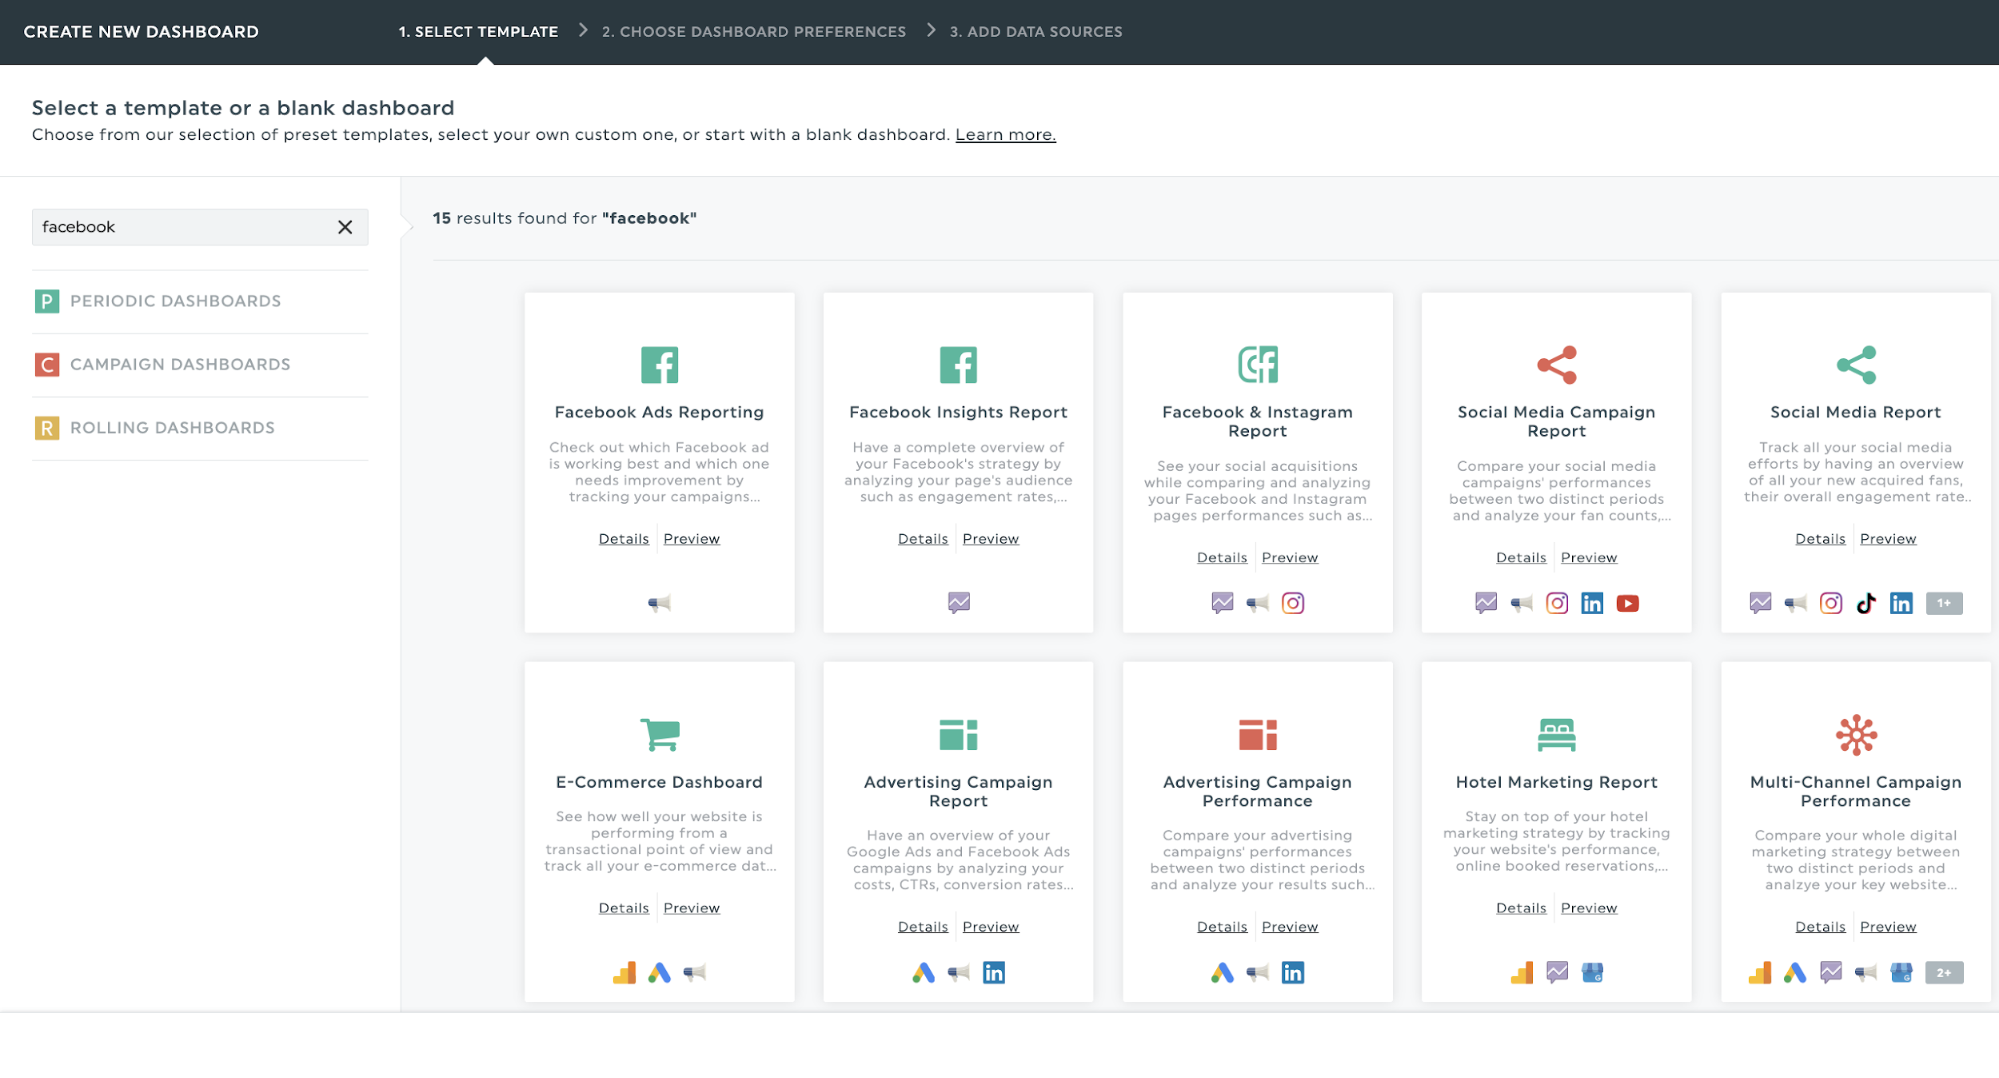Screen dimensions: 1999x1078
Task: Click the Facebook & Instagram Report icon
Action: point(1257,365)
